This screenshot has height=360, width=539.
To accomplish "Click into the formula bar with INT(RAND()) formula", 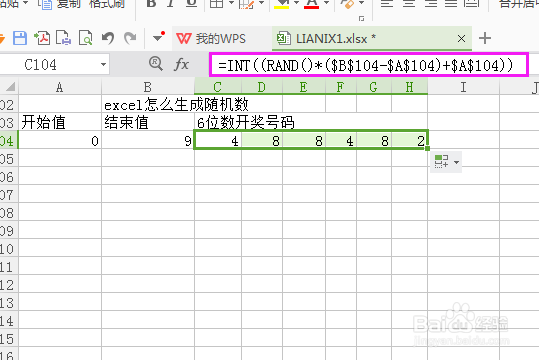I will click(368, 65).
